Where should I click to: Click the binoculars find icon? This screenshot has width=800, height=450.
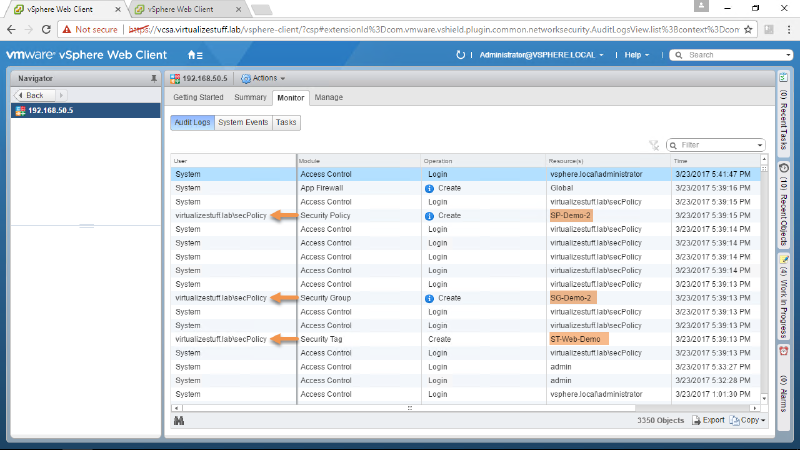(x=179, y=421)
